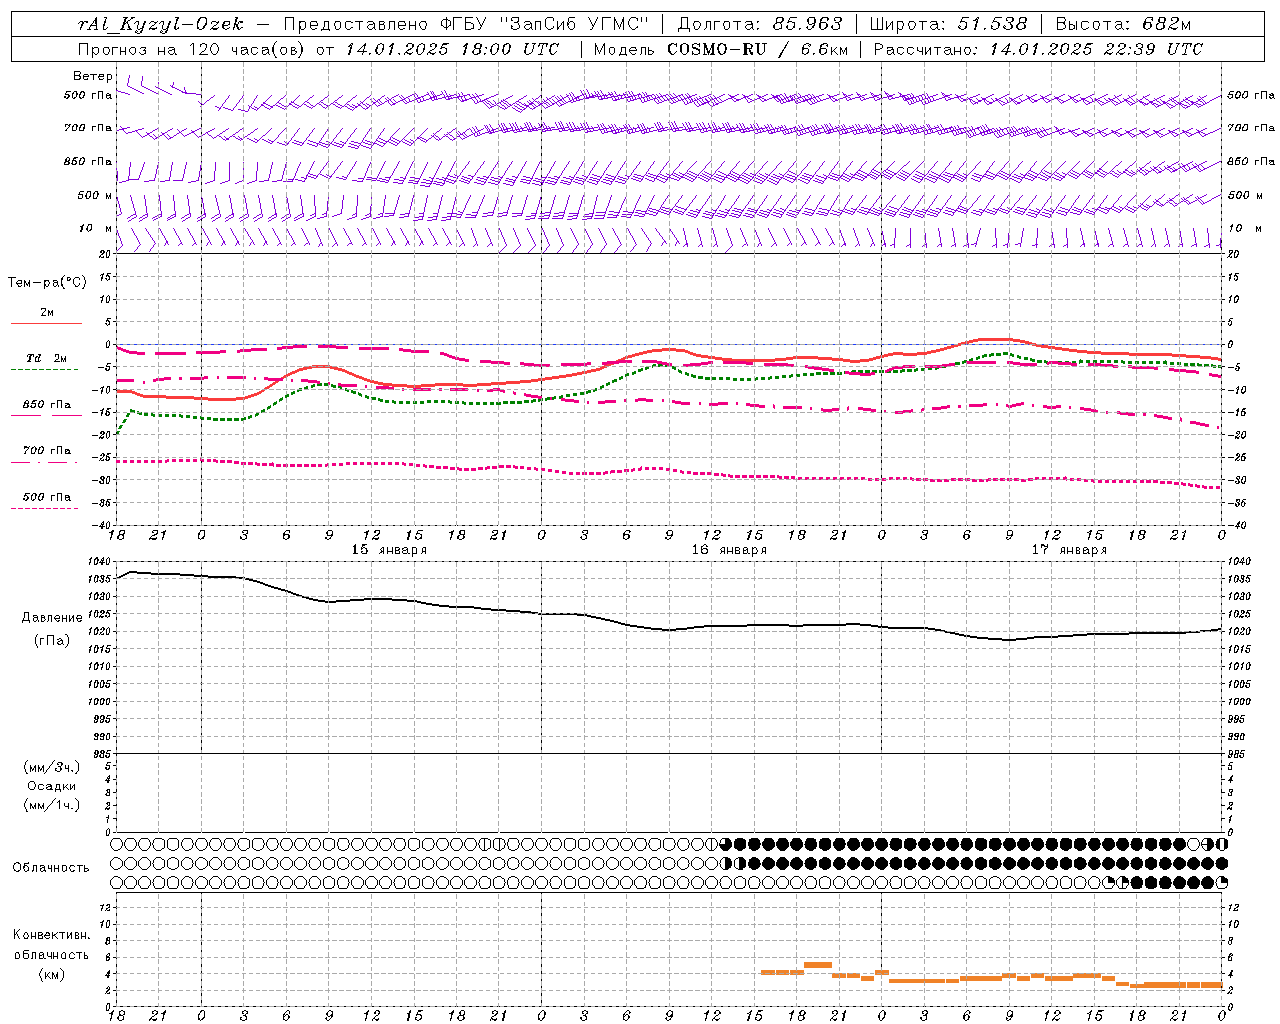Click the 700 гПа temperature legend line sample
Image resolution: width=1280 pixels, height=1024 pixels.
46,463
